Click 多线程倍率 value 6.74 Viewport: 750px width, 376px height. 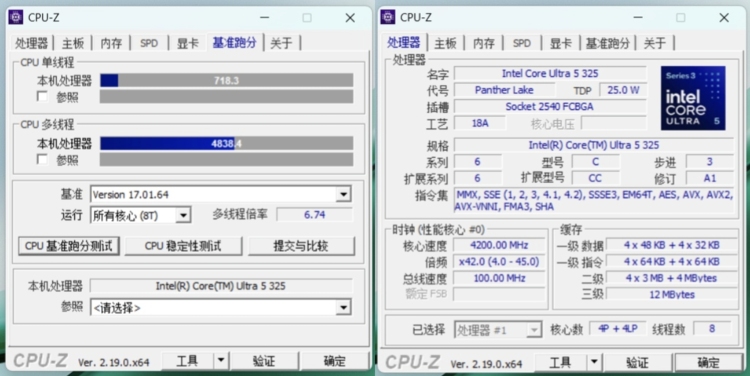coord(314,215)
